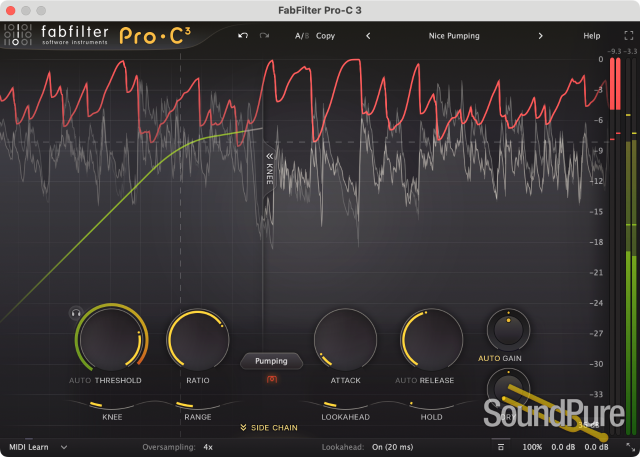640x457 pixels.
Task: Click the undo arrow in the header
Action: tap(243, 36)
